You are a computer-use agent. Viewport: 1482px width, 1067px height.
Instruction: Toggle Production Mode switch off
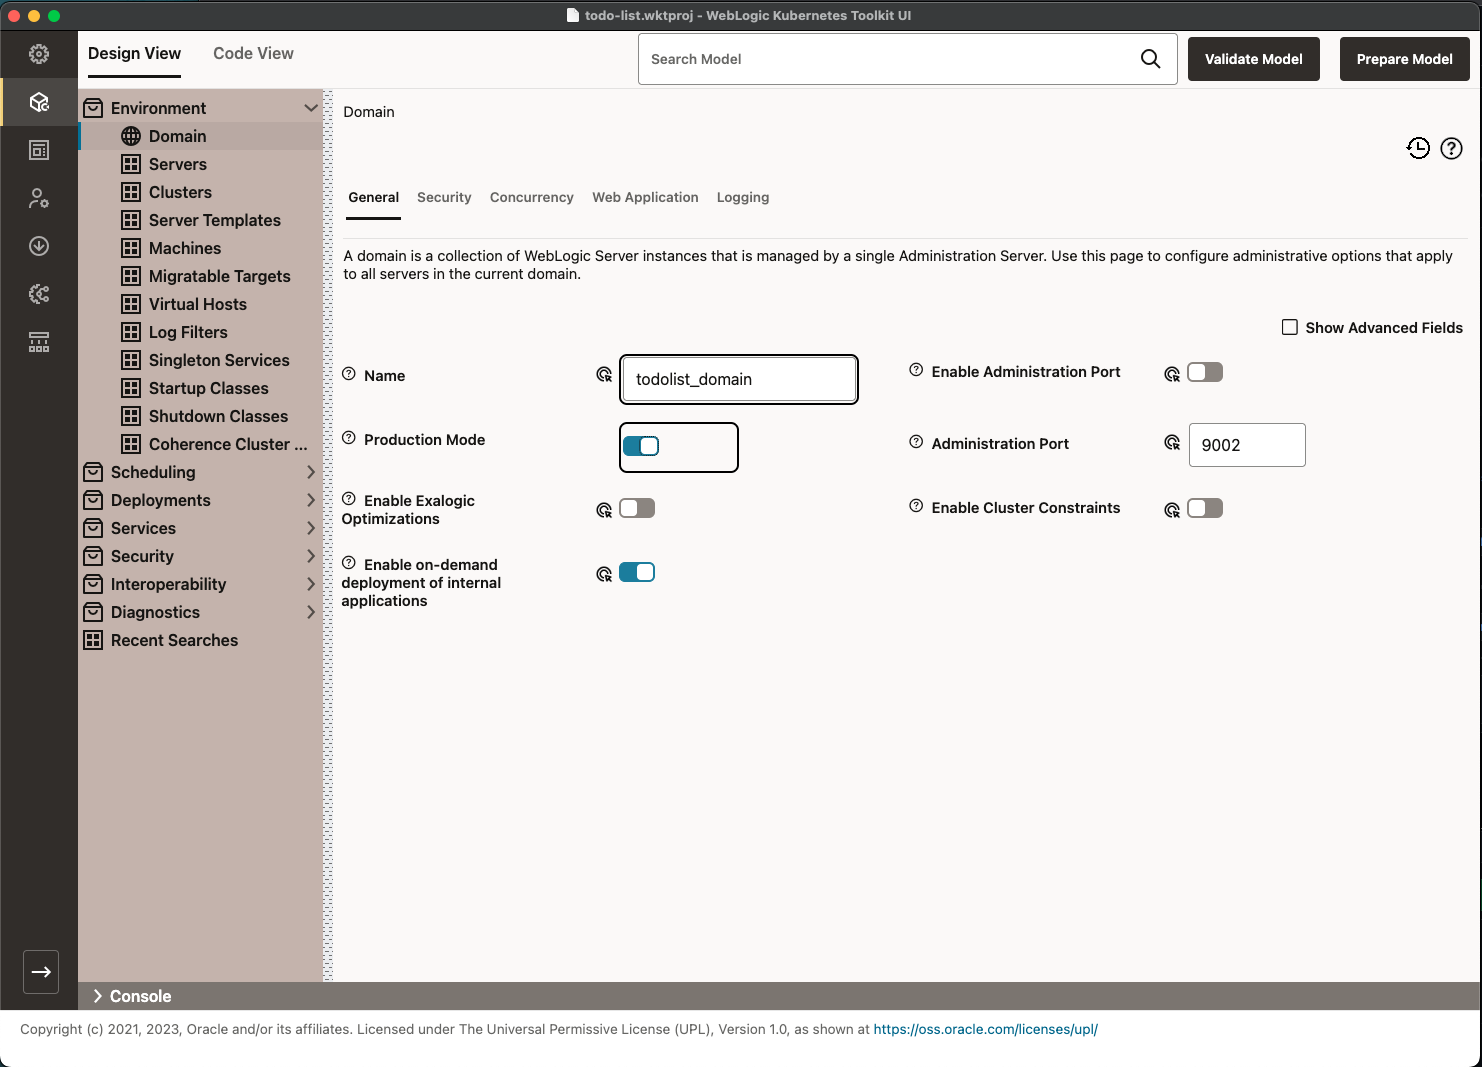(641, 446)
